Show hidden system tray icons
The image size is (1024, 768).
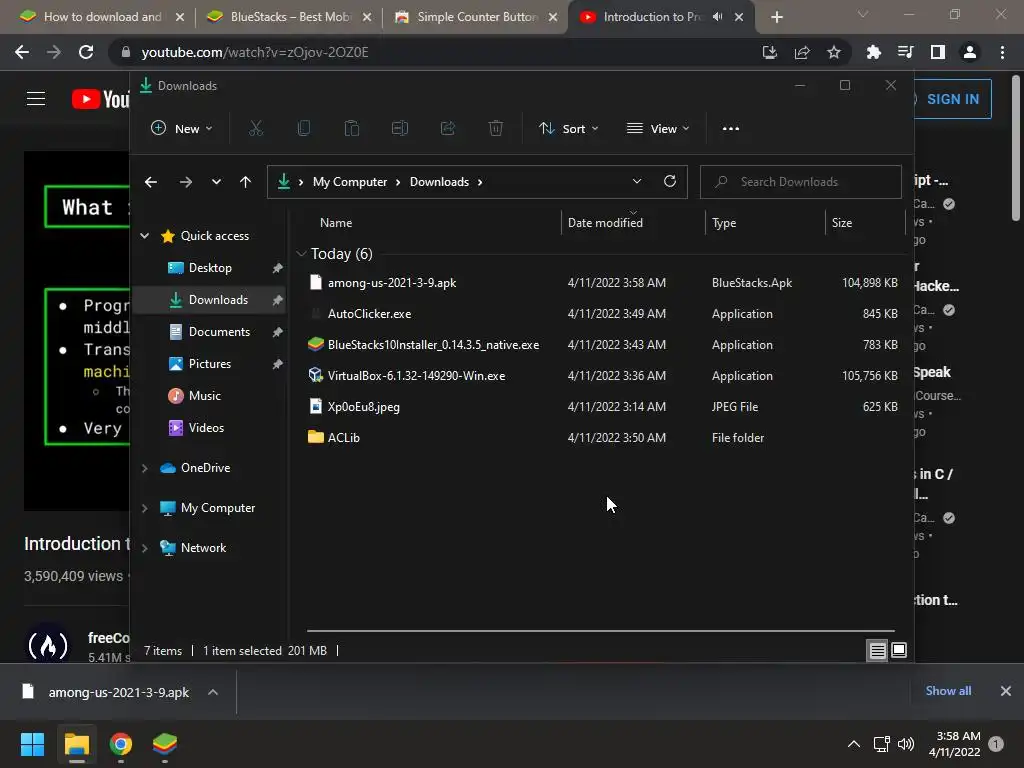pos(854,744)
